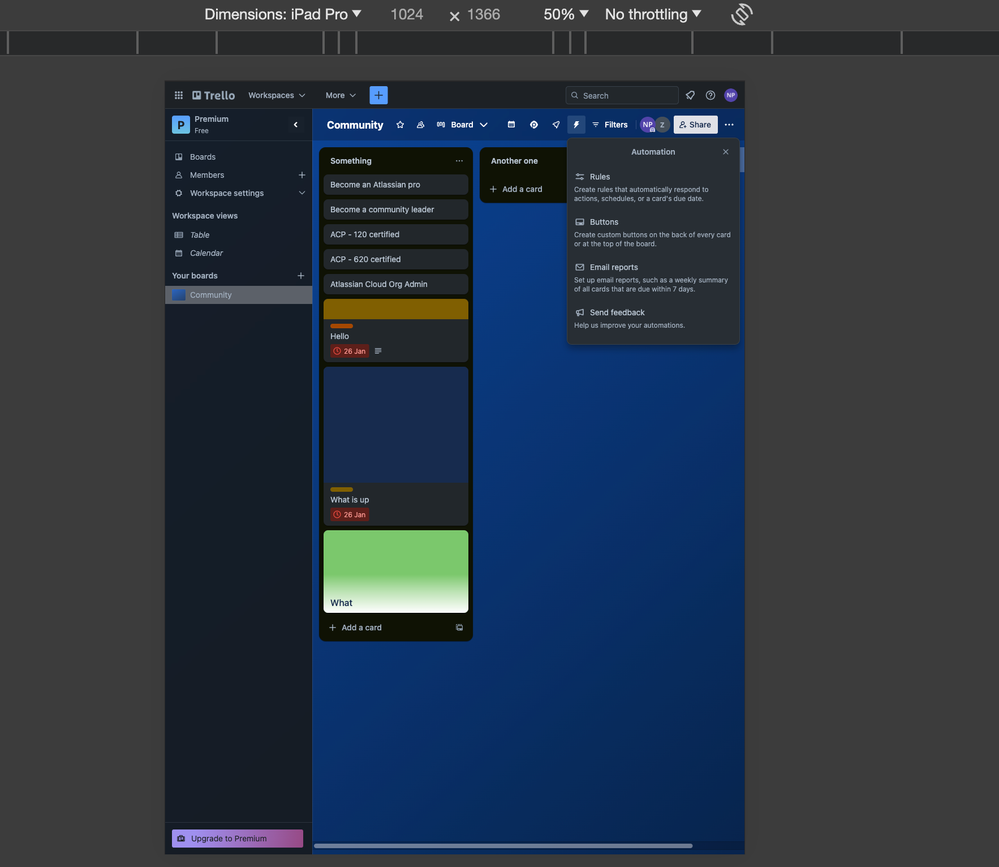Click the Share button
This screenshot has height=867, width=999.
click(695, 124)
